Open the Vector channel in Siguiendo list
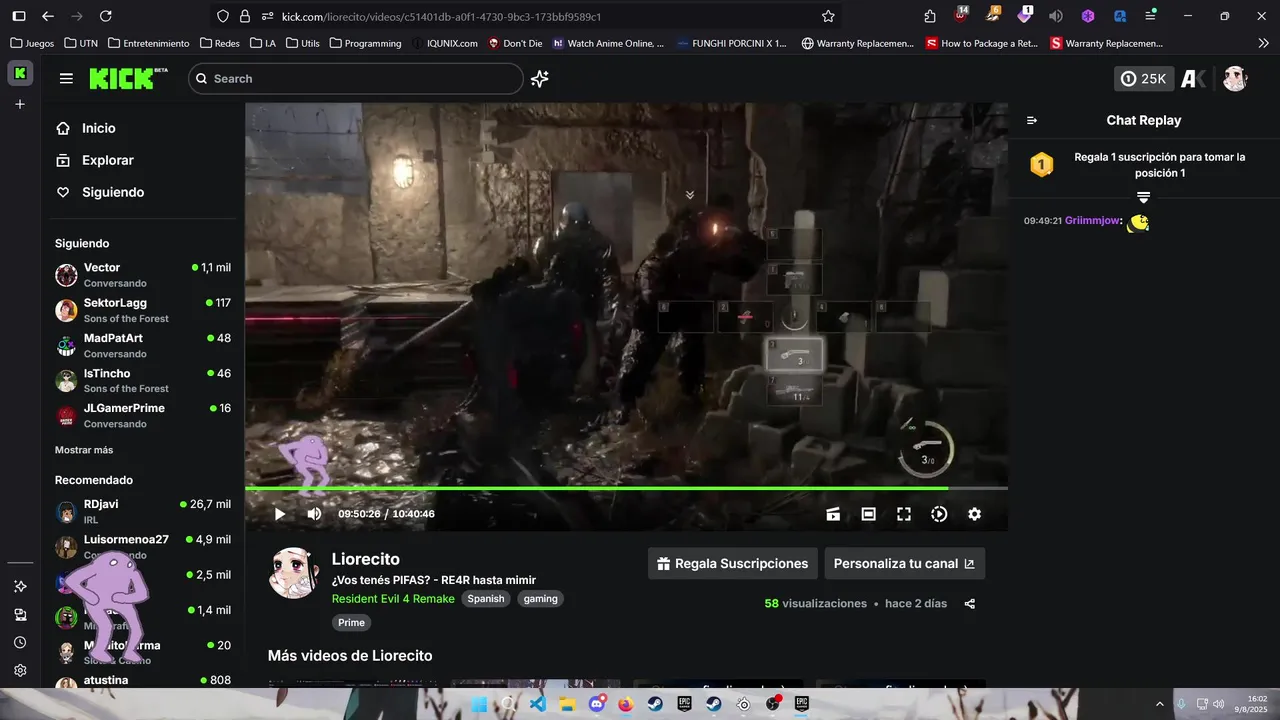 pyautogui.click(x=143, y=275)
